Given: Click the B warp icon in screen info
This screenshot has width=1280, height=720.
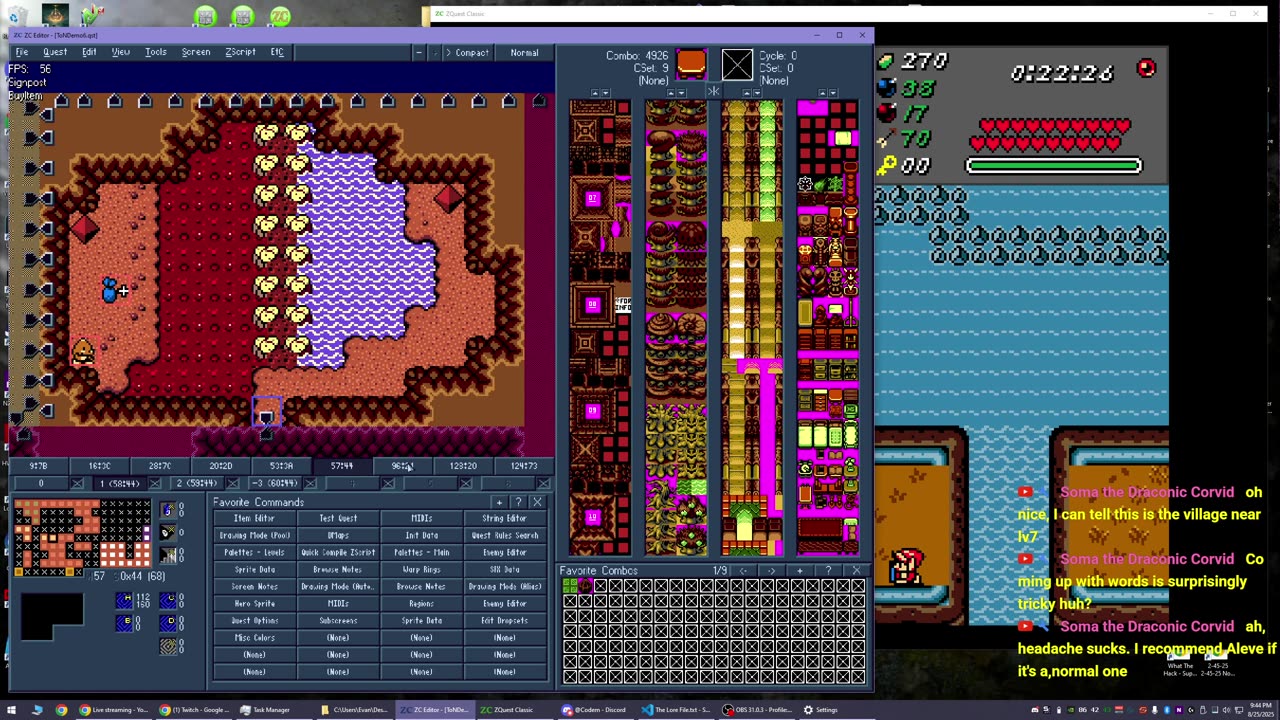Looking at the screenshot, I should coord(124,623).
